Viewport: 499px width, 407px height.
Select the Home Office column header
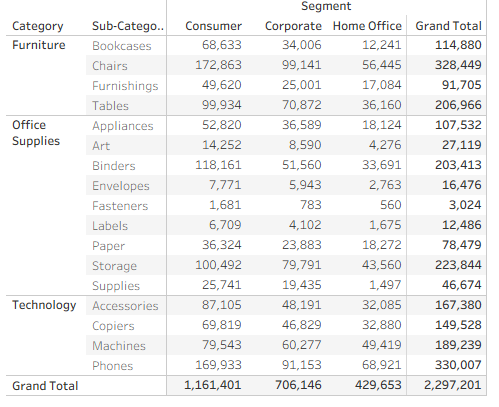(x=367, y=26)
